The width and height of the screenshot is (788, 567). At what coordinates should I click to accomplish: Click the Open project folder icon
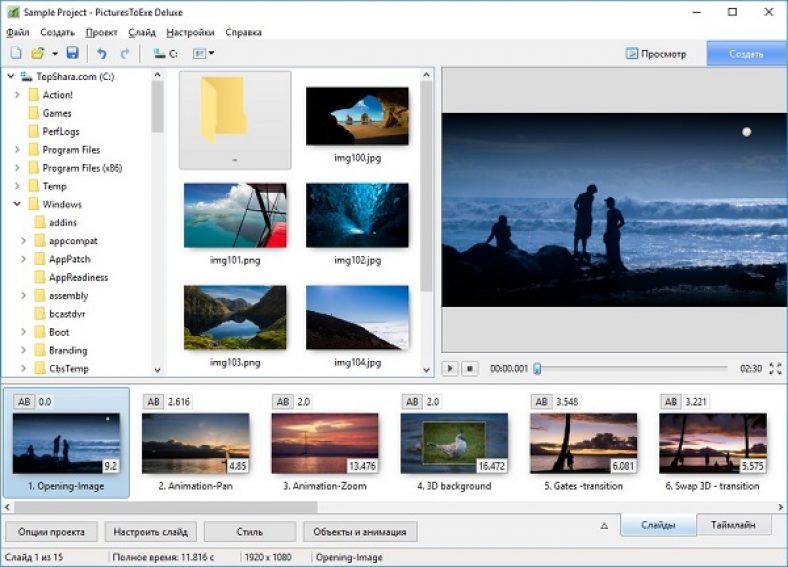(38, 53)
